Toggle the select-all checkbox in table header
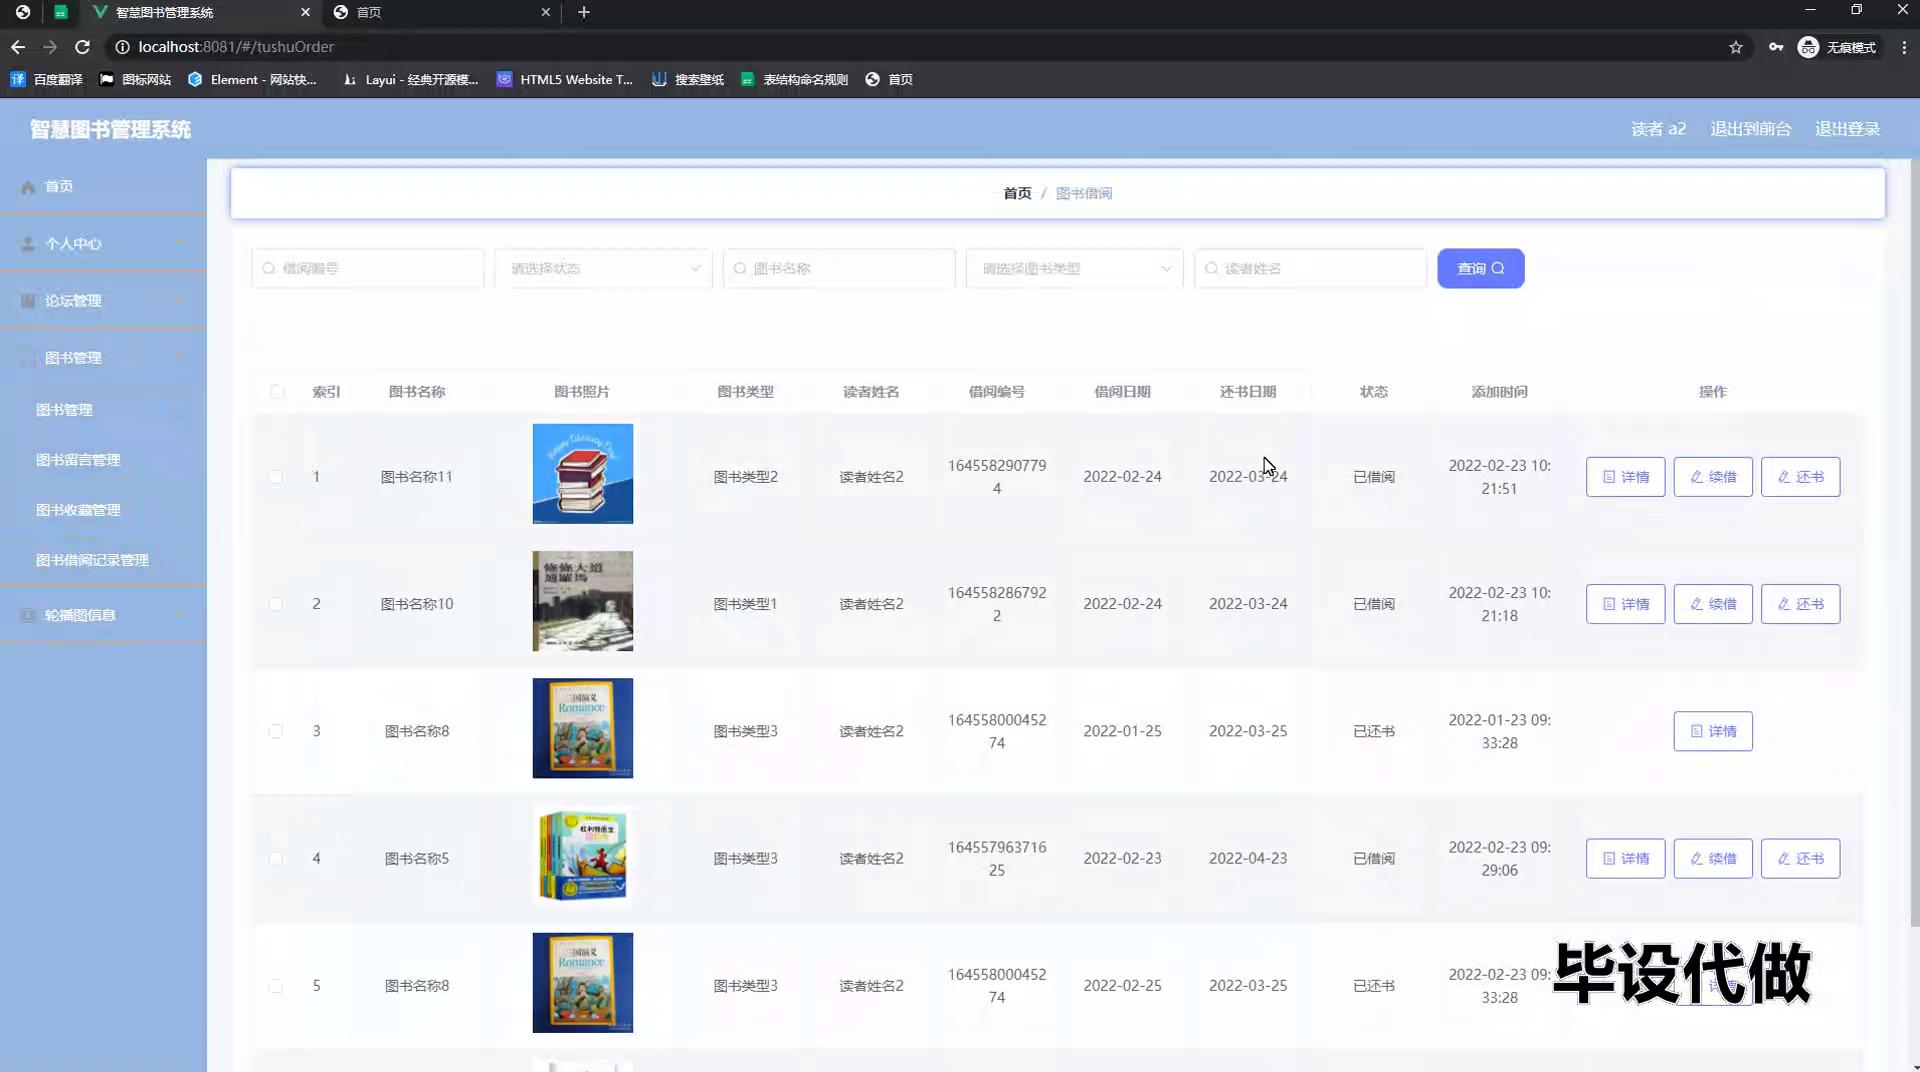Image resolution: width=1920 pixels, height=1072 pixels. point(277,392)
